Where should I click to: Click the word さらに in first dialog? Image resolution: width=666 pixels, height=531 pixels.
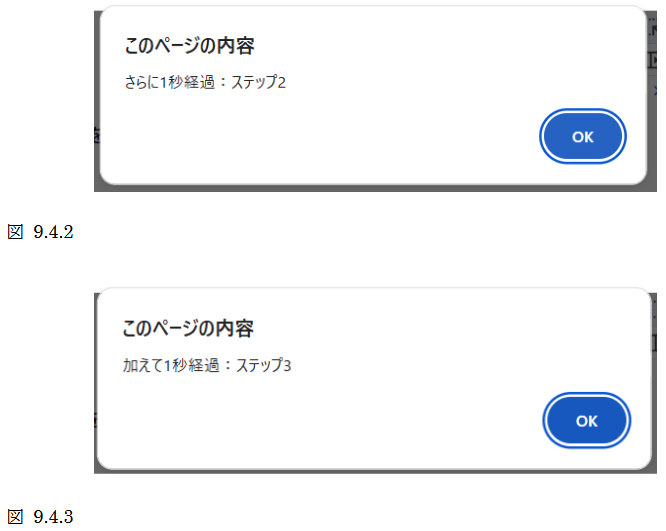pos(140,82)
